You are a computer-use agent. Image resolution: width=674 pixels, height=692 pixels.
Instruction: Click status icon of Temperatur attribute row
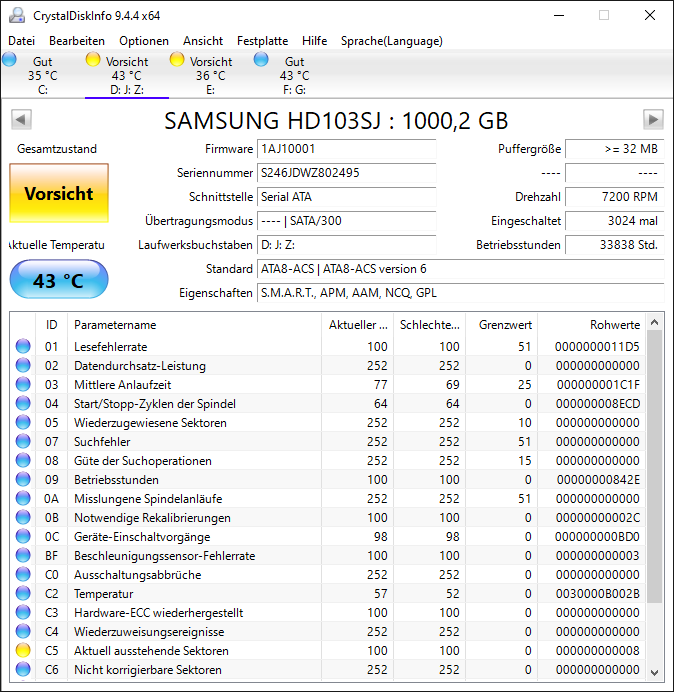click(23, 593)
